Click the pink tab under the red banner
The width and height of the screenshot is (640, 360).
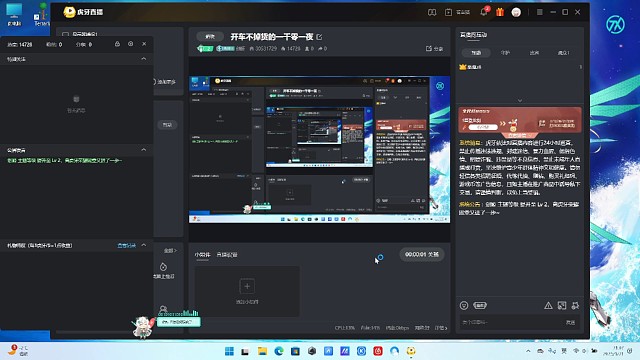point(520,135)
